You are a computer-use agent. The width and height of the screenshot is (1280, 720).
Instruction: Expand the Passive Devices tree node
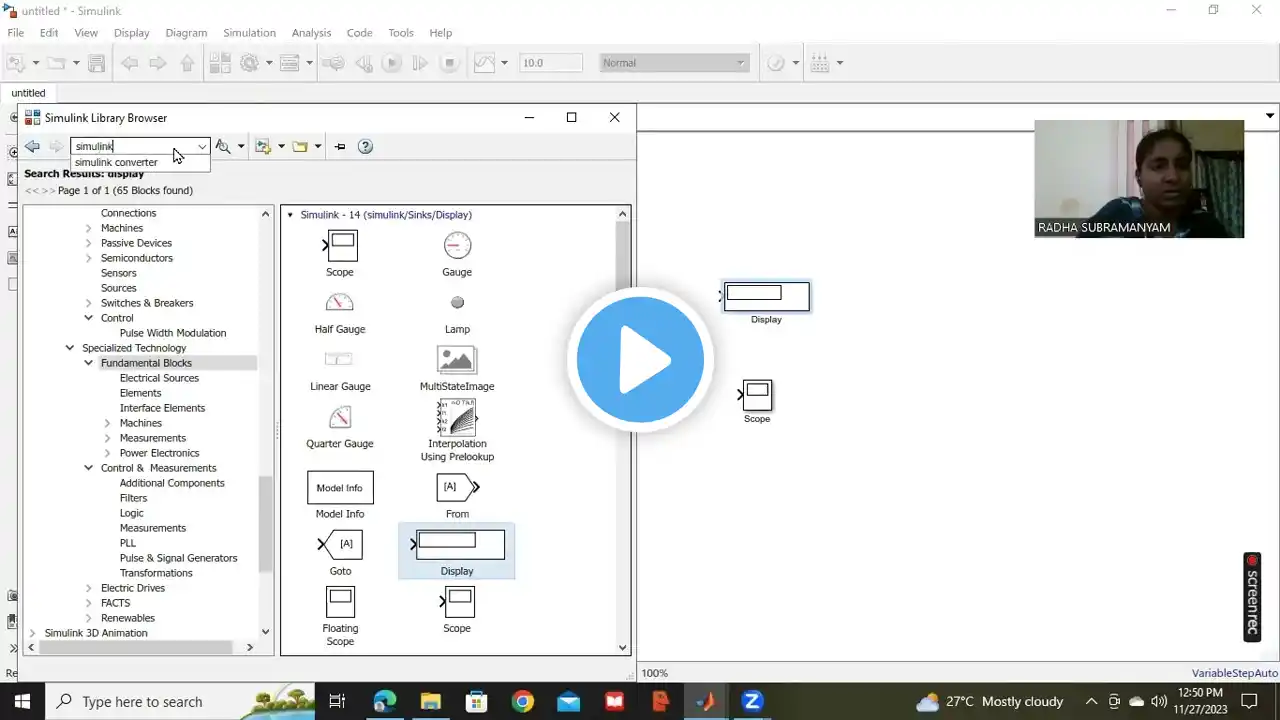click(x=89, y=243)
